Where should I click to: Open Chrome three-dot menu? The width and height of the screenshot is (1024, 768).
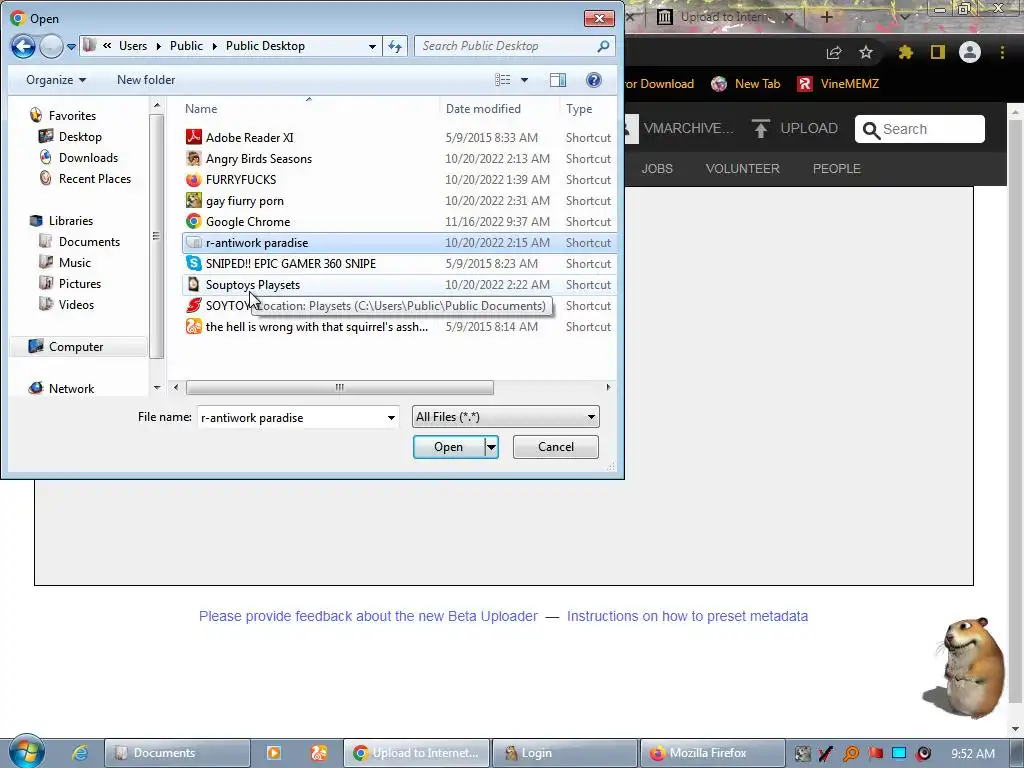1002,52
